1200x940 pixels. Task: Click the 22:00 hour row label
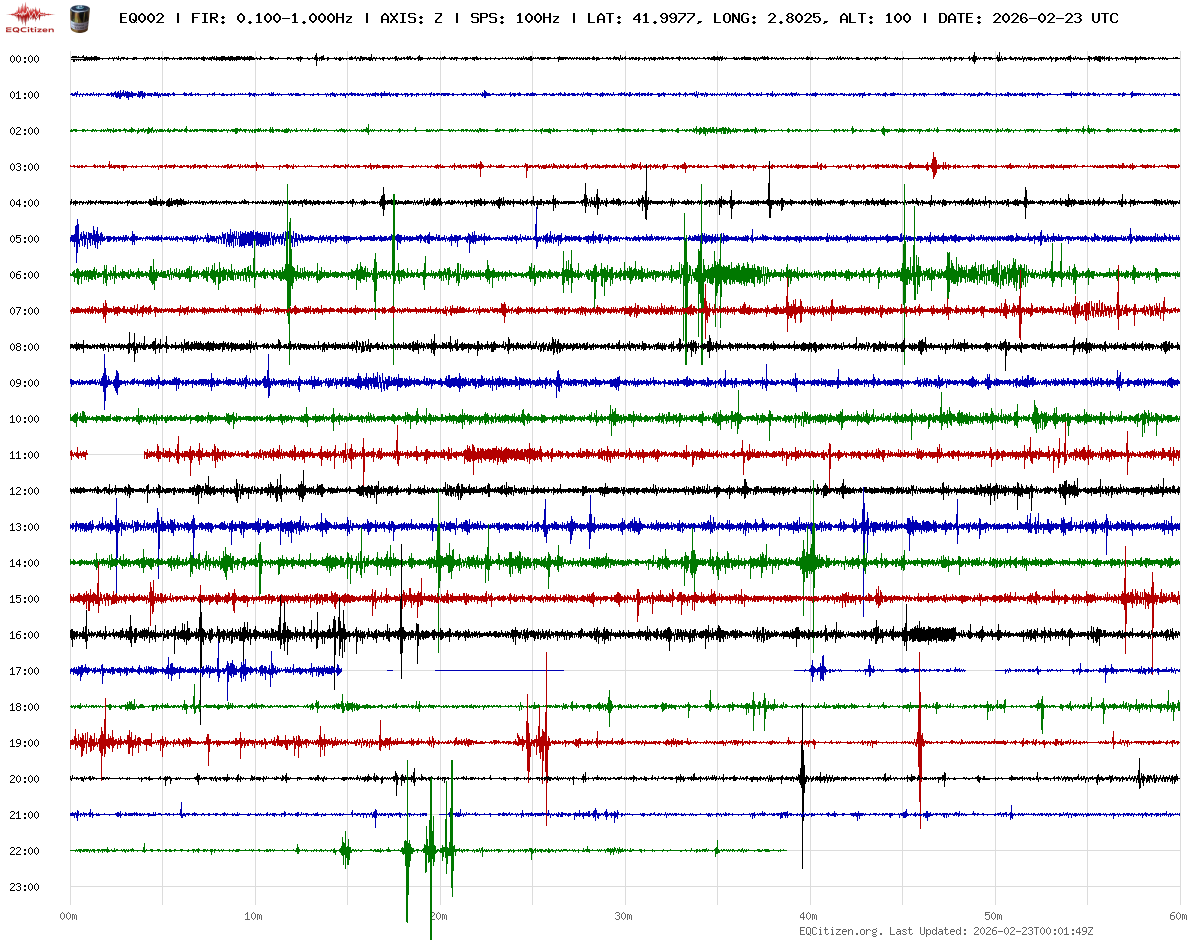(x=24, y=851)
